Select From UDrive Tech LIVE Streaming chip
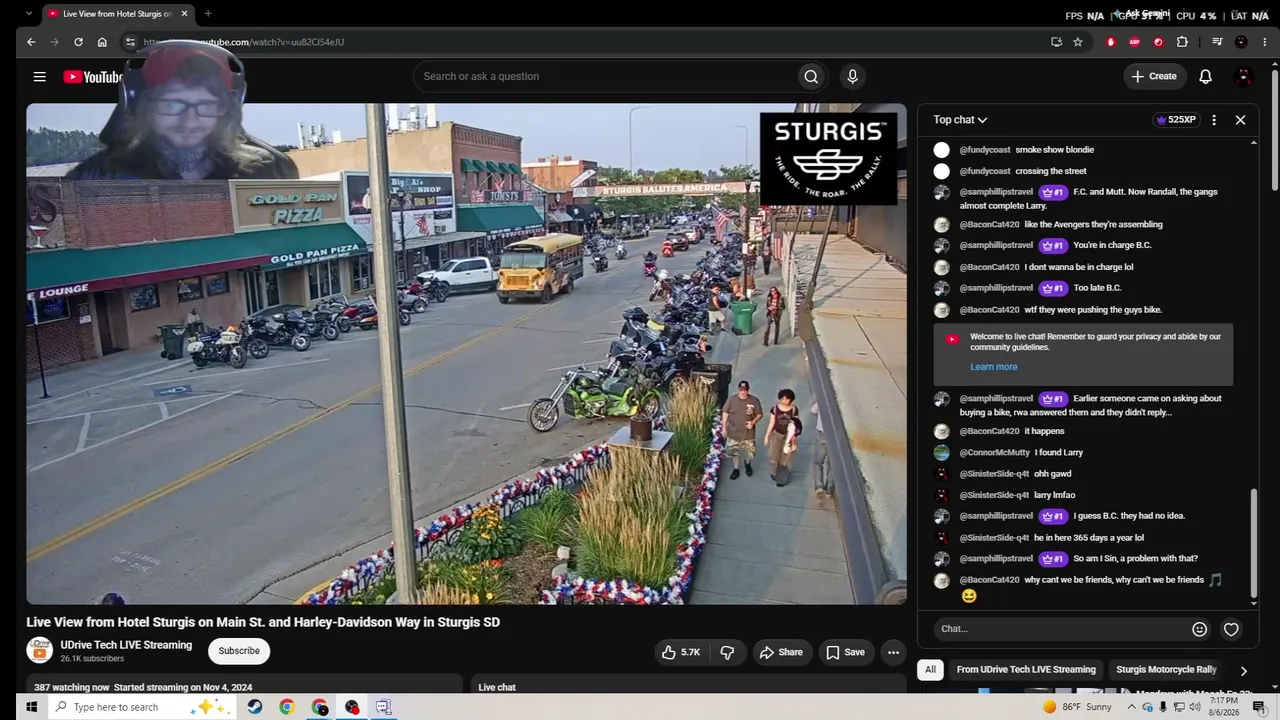This screenshot has width=1280, height=720. pyautogui.click(x=1026, y=670)
